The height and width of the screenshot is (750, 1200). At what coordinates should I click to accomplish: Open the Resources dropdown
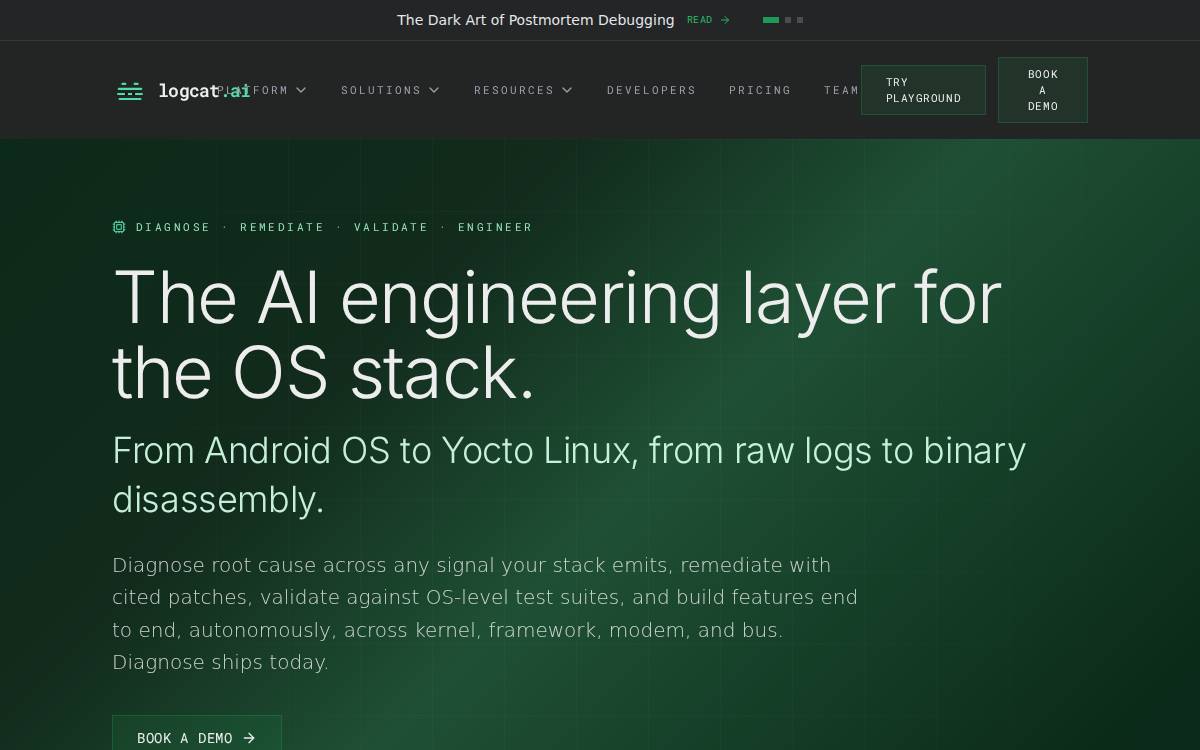523,90
